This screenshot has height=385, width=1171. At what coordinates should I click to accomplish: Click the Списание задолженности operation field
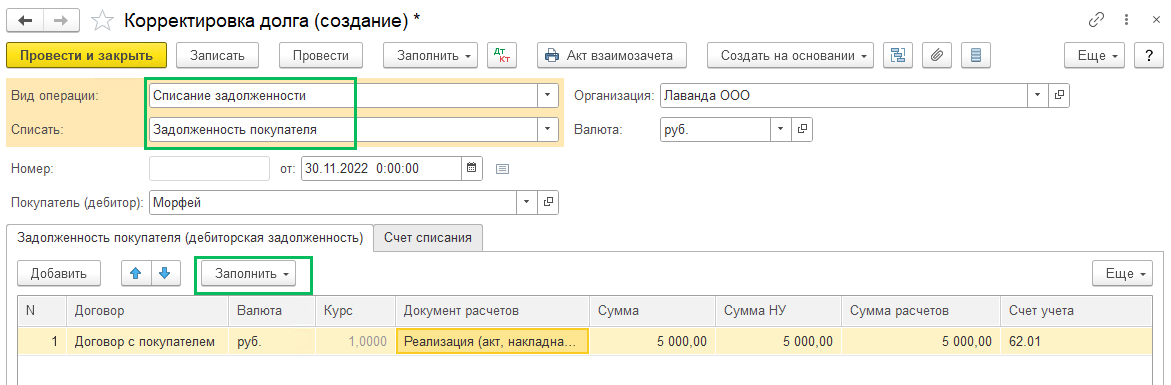[x=344, y=96]
